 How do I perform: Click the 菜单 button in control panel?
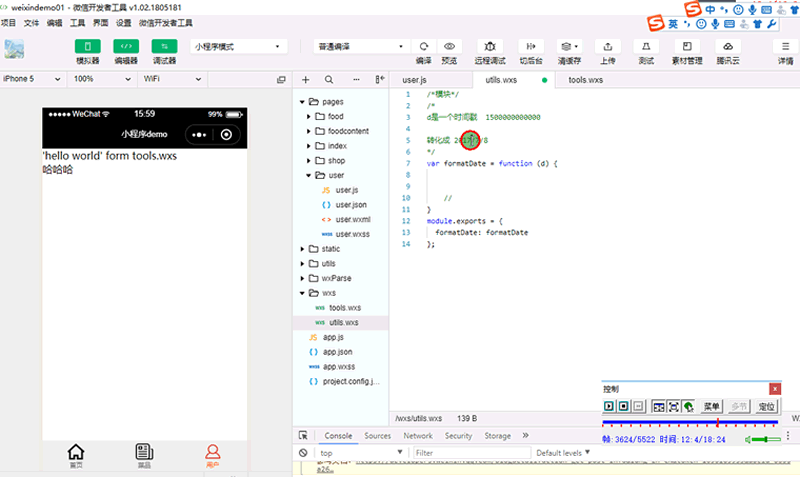coord(711,407)
